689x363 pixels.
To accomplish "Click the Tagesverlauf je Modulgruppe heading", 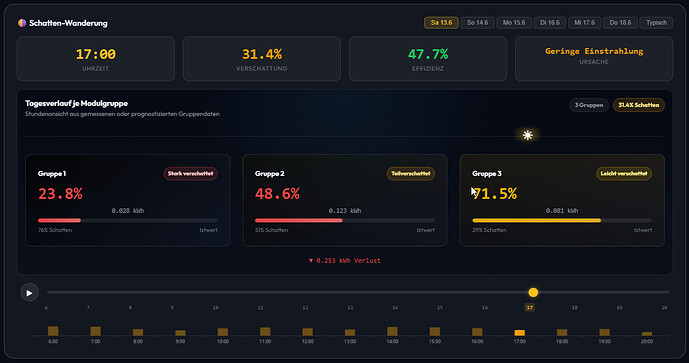I will (x=76, y=103).
